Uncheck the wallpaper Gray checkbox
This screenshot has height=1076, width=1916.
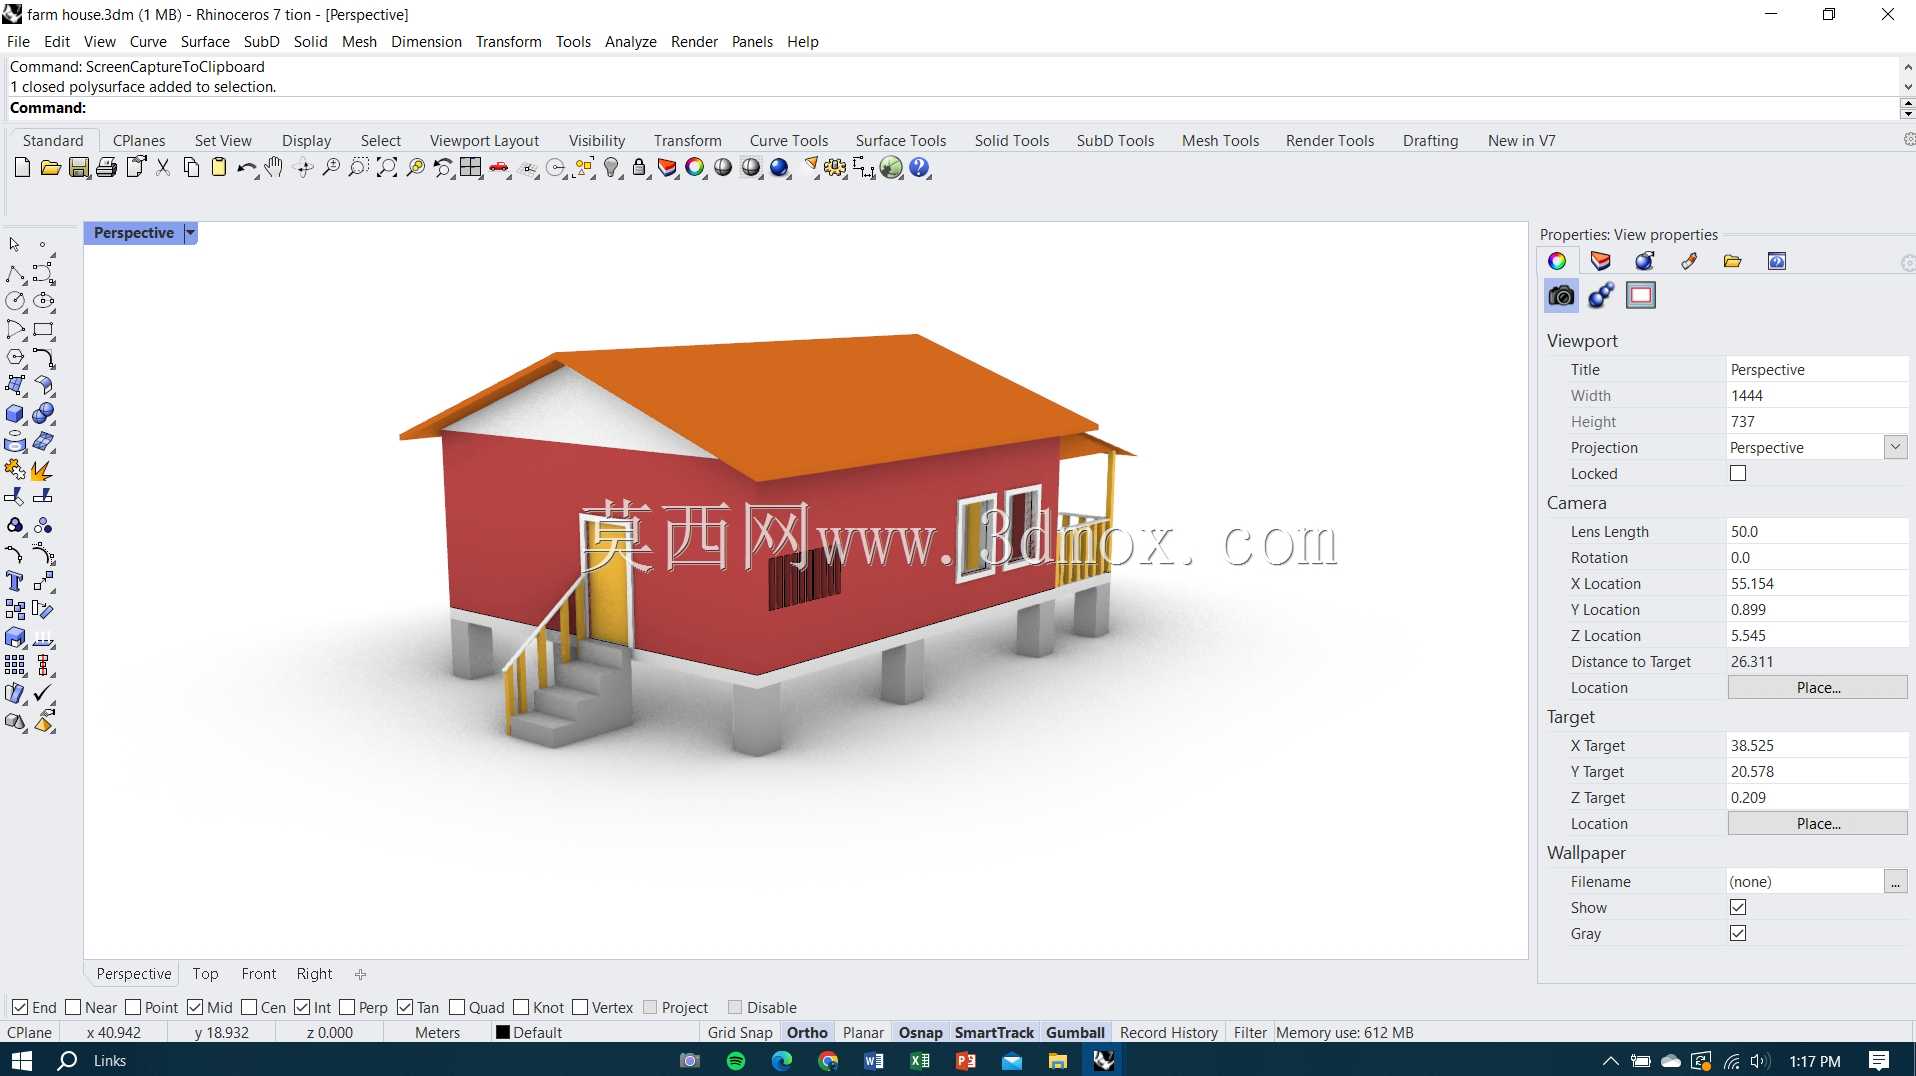1738,934
